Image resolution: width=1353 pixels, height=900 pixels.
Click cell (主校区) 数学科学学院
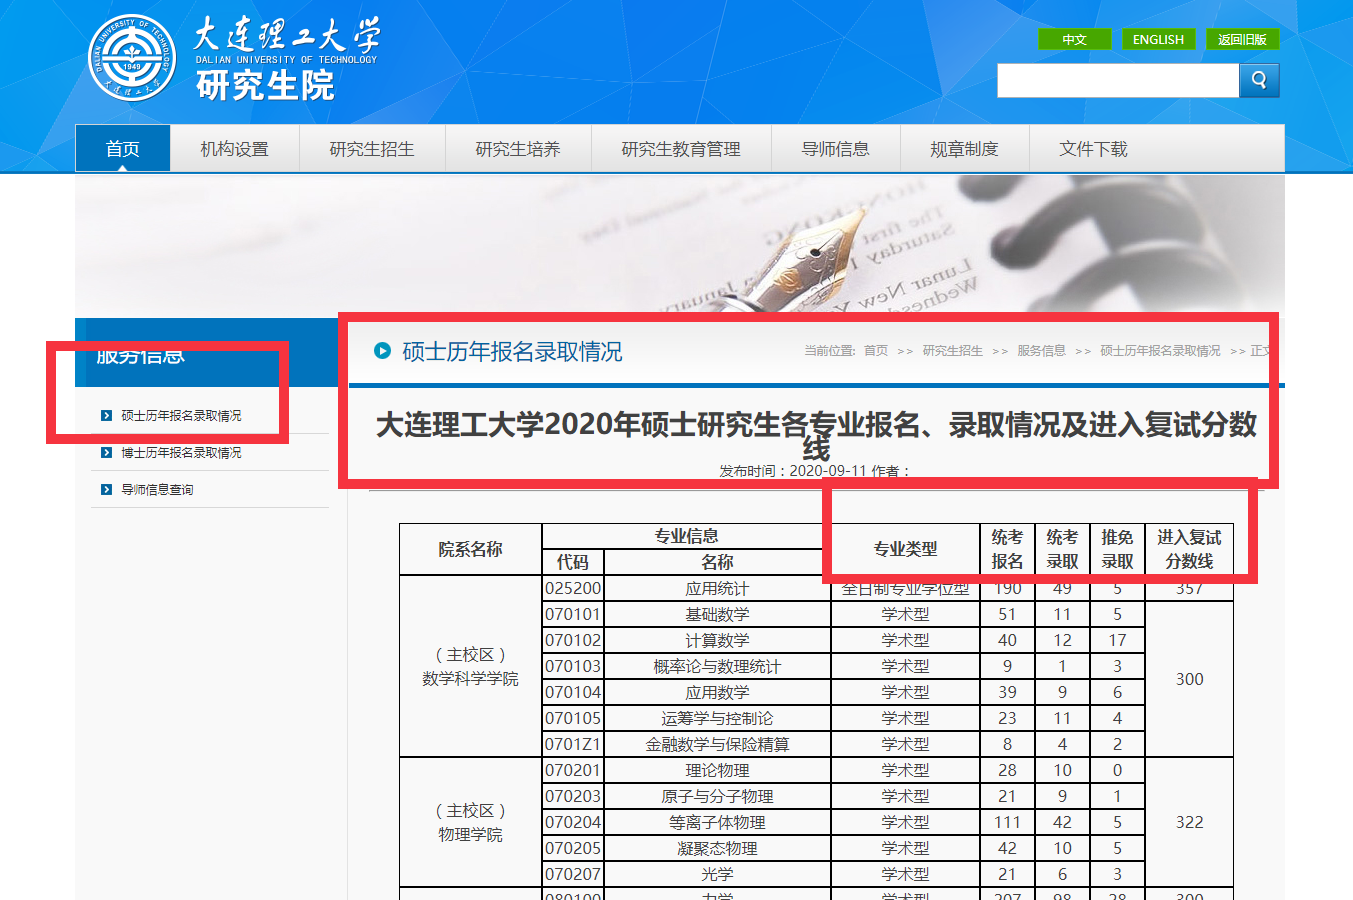pos(470,666)
